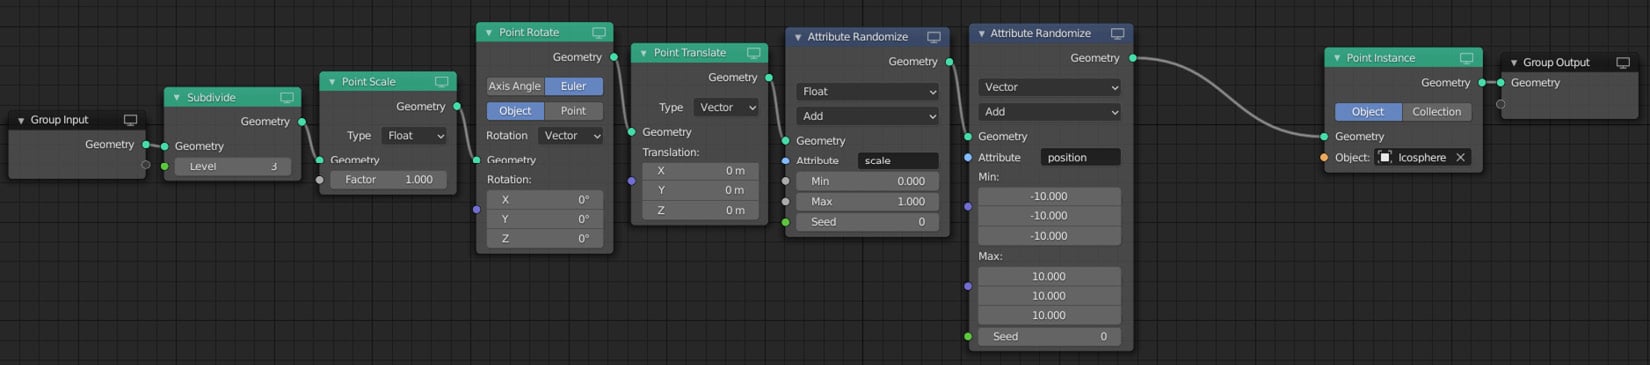Select Point space in Point Rotate

(x=574, y=111)
